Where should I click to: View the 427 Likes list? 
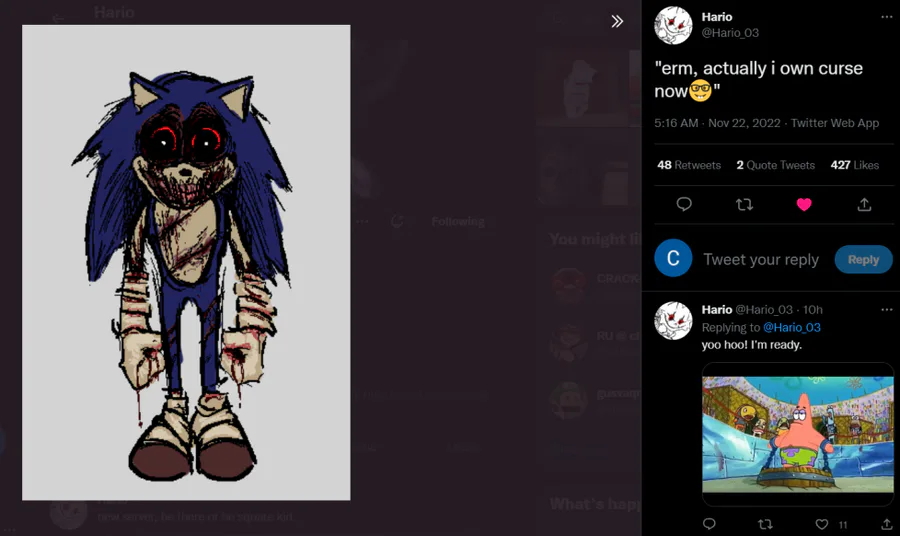coord(855,165)
